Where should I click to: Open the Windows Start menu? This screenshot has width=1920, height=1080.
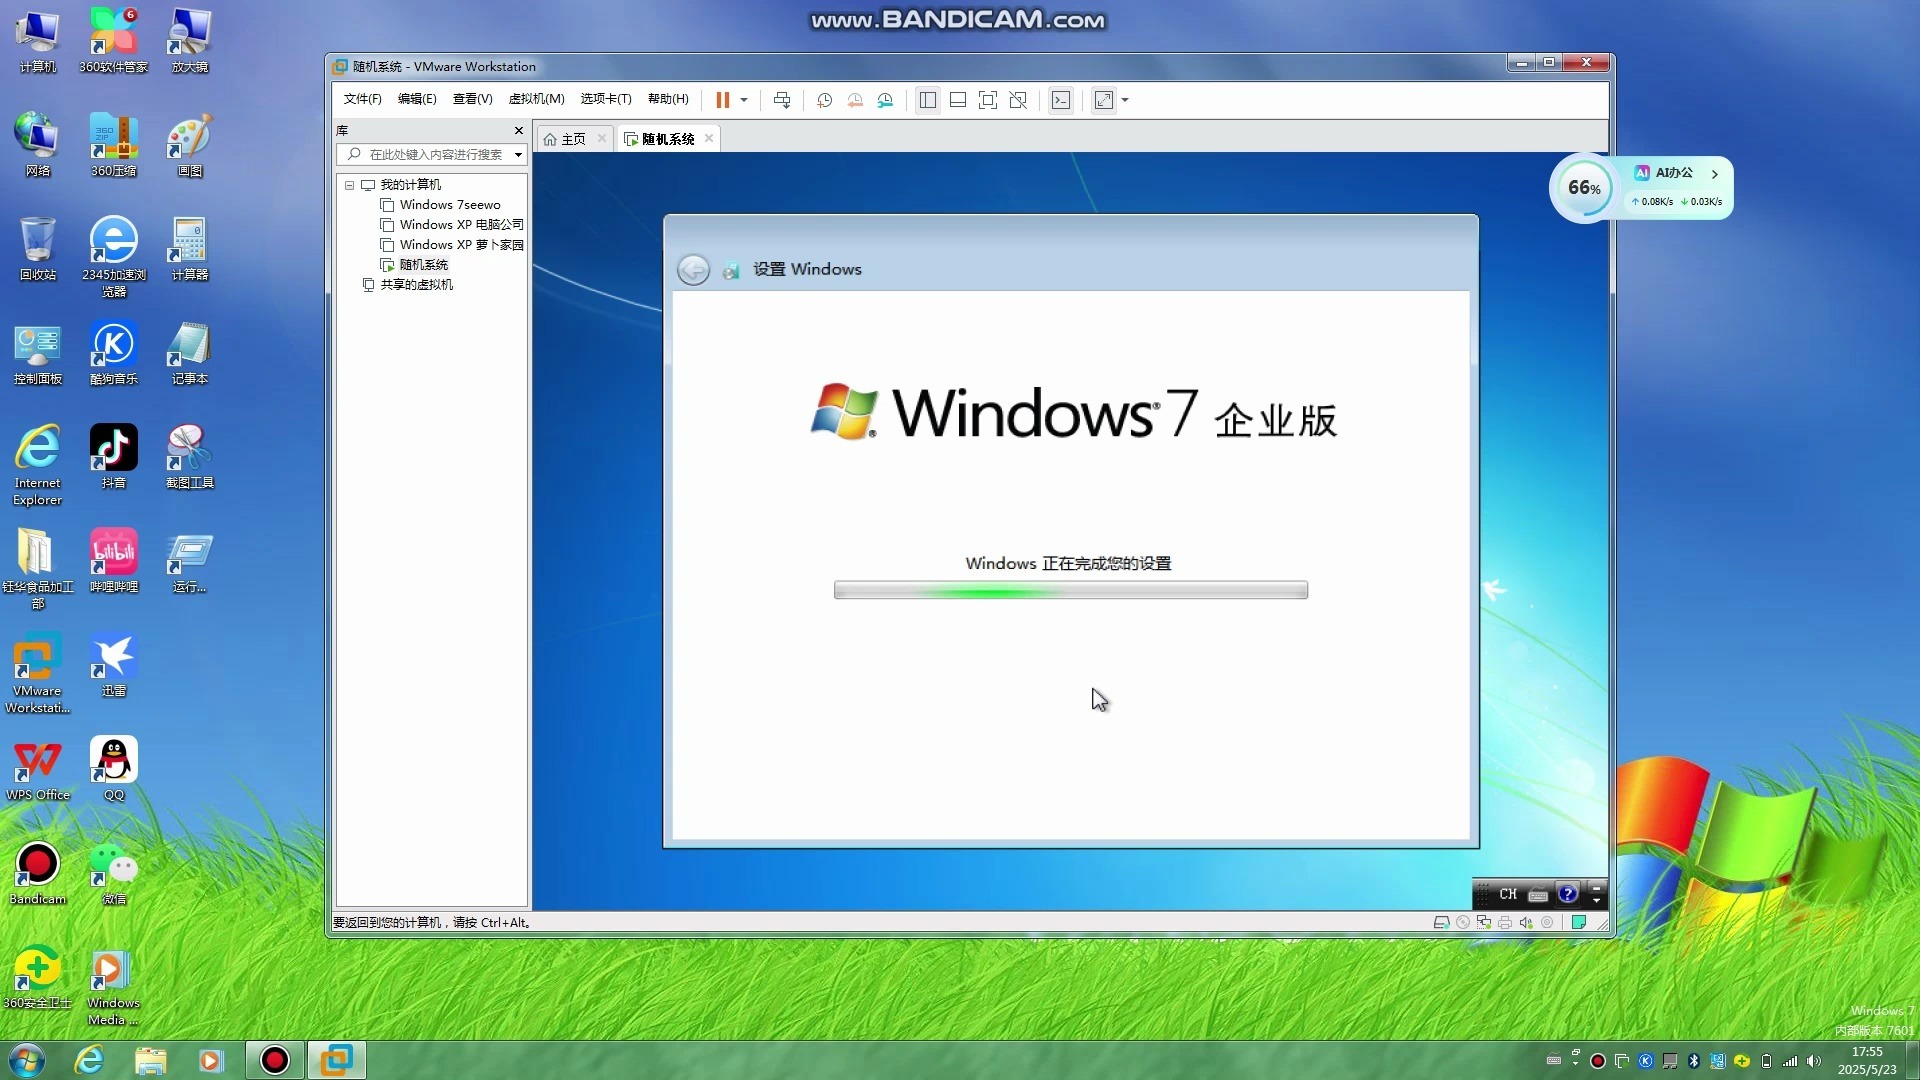[27, 1060]
